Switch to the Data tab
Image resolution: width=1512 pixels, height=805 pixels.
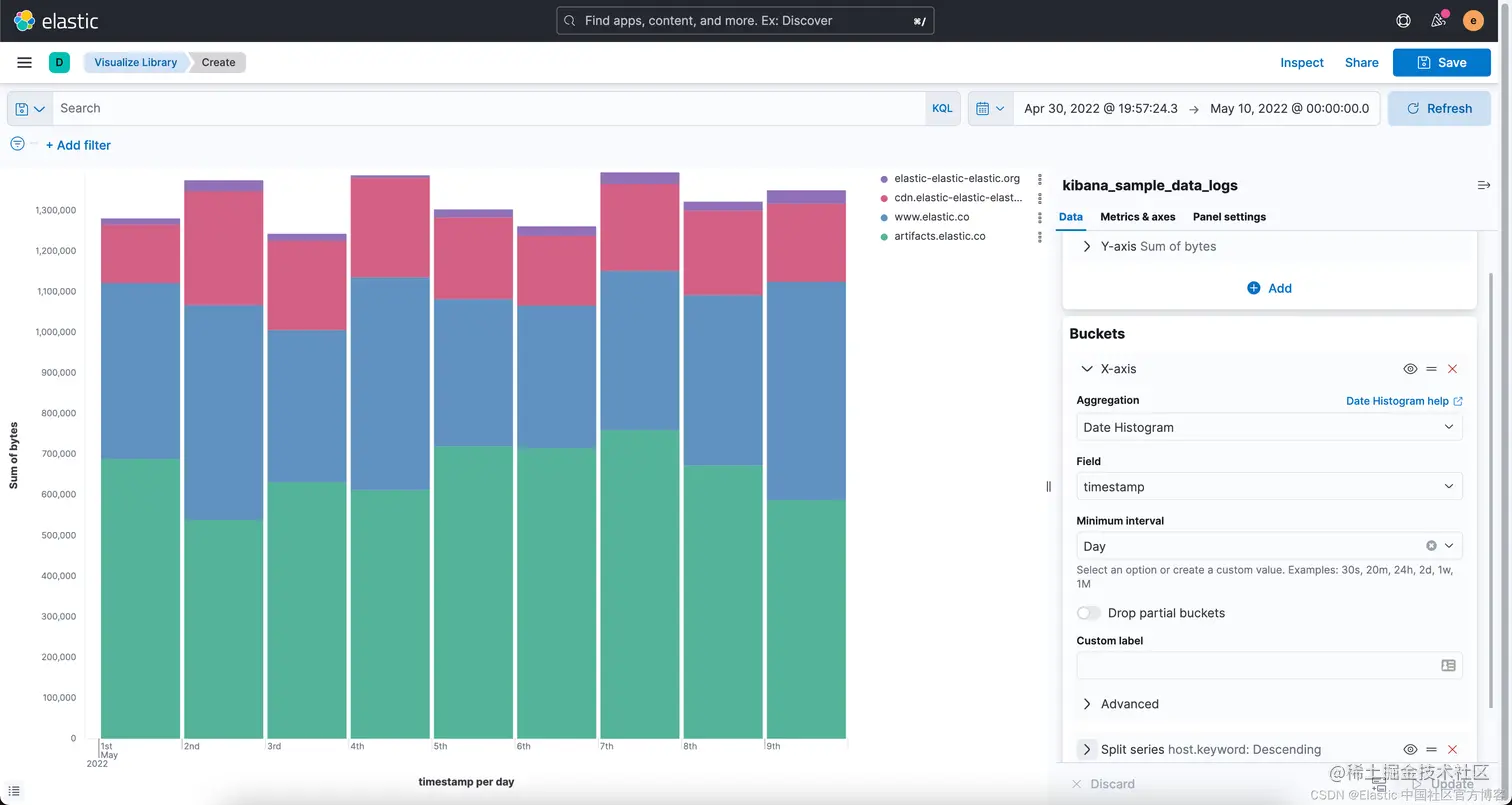[1070, 217]
